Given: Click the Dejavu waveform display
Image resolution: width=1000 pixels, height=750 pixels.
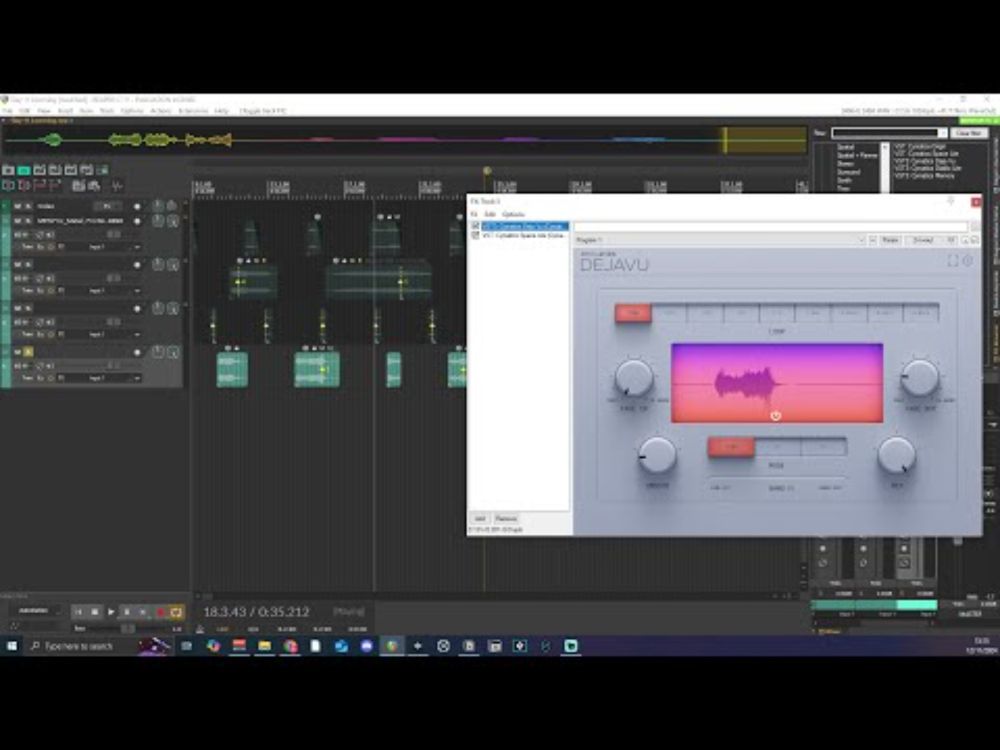Looking at the screenshot, I should click(777, 383).
